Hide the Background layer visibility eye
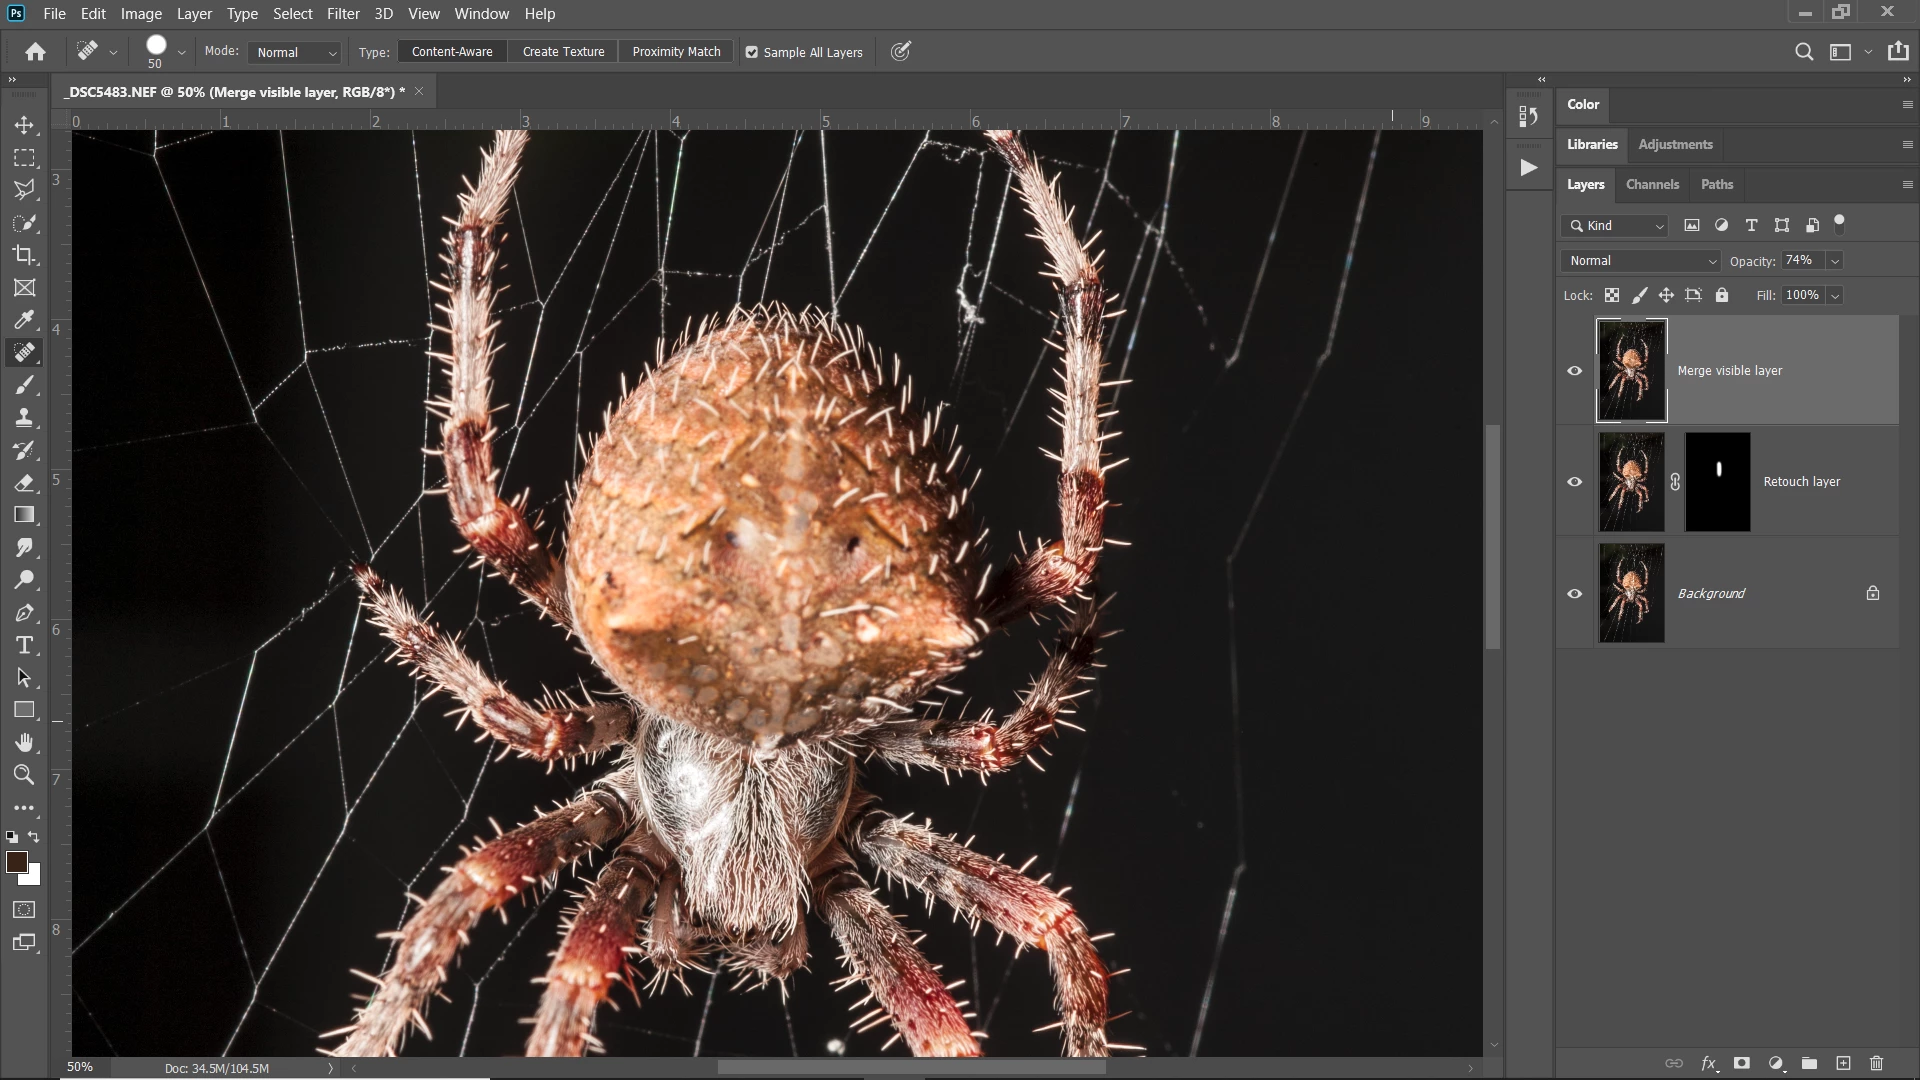 click(x=1575, y=594)
